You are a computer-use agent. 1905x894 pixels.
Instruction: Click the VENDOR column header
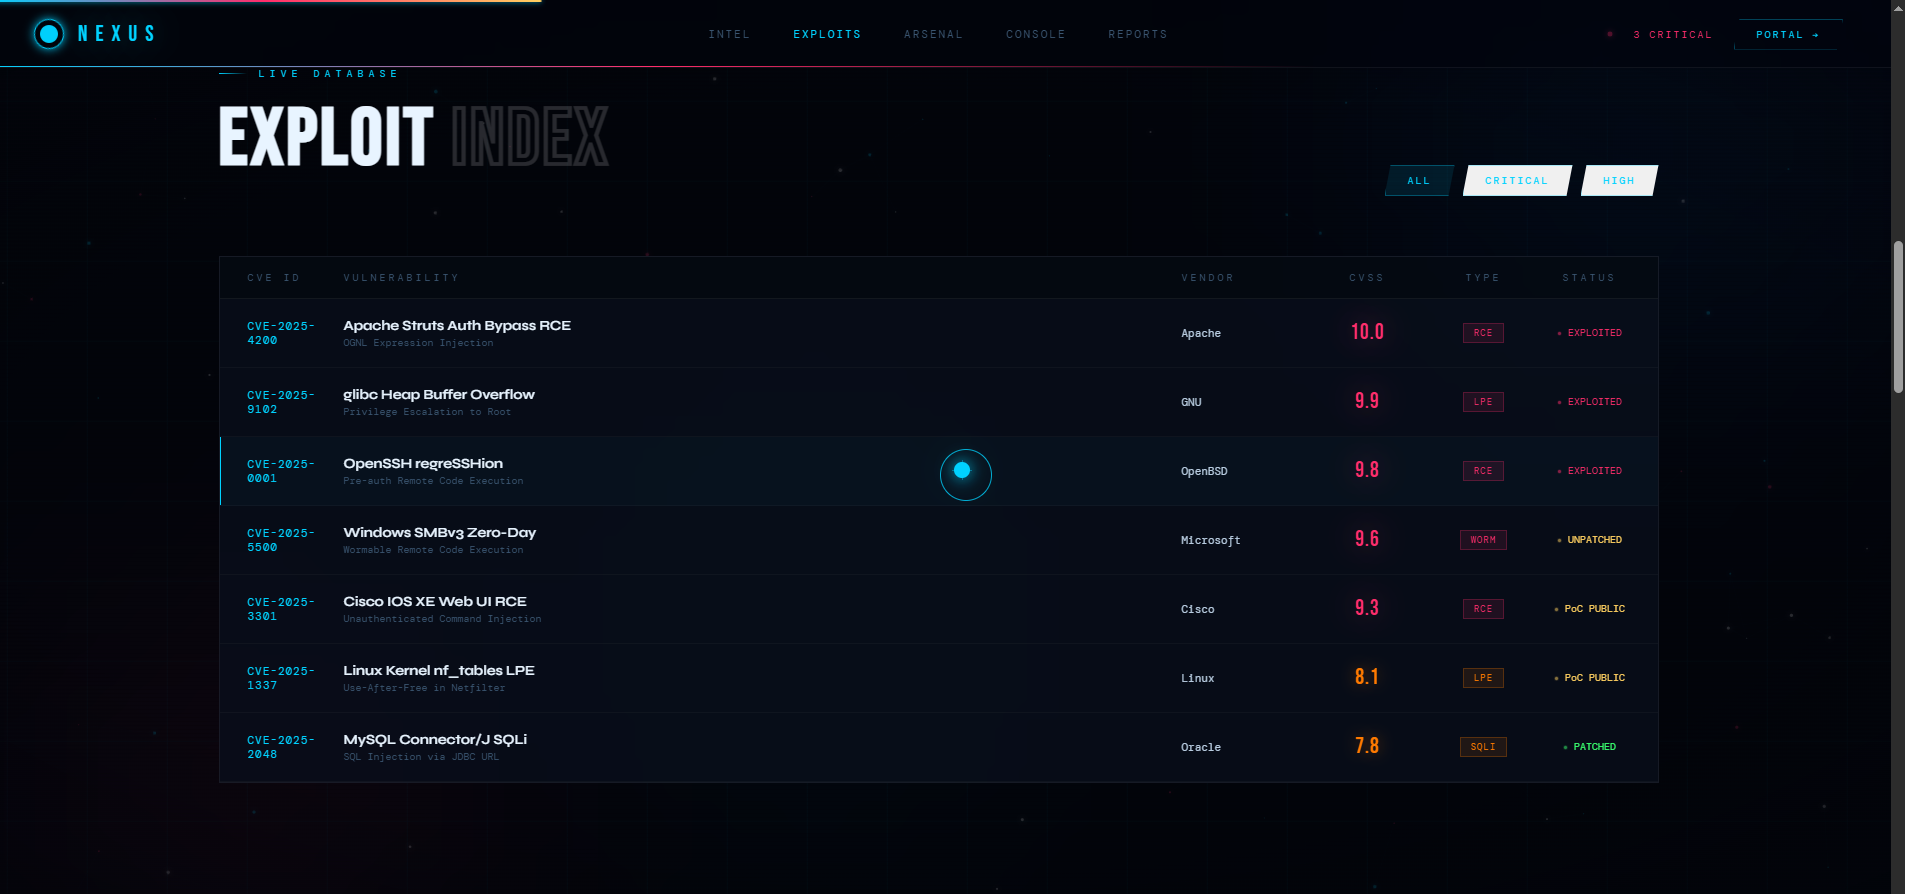1207,278
